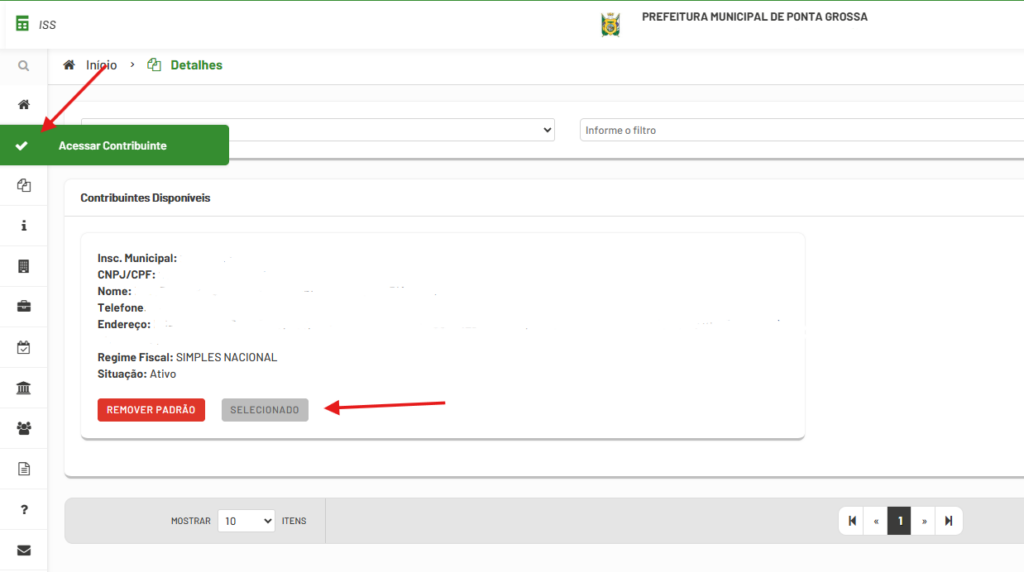
Task: Select page 1 in pagination
Action: click(x=899, y=521)
